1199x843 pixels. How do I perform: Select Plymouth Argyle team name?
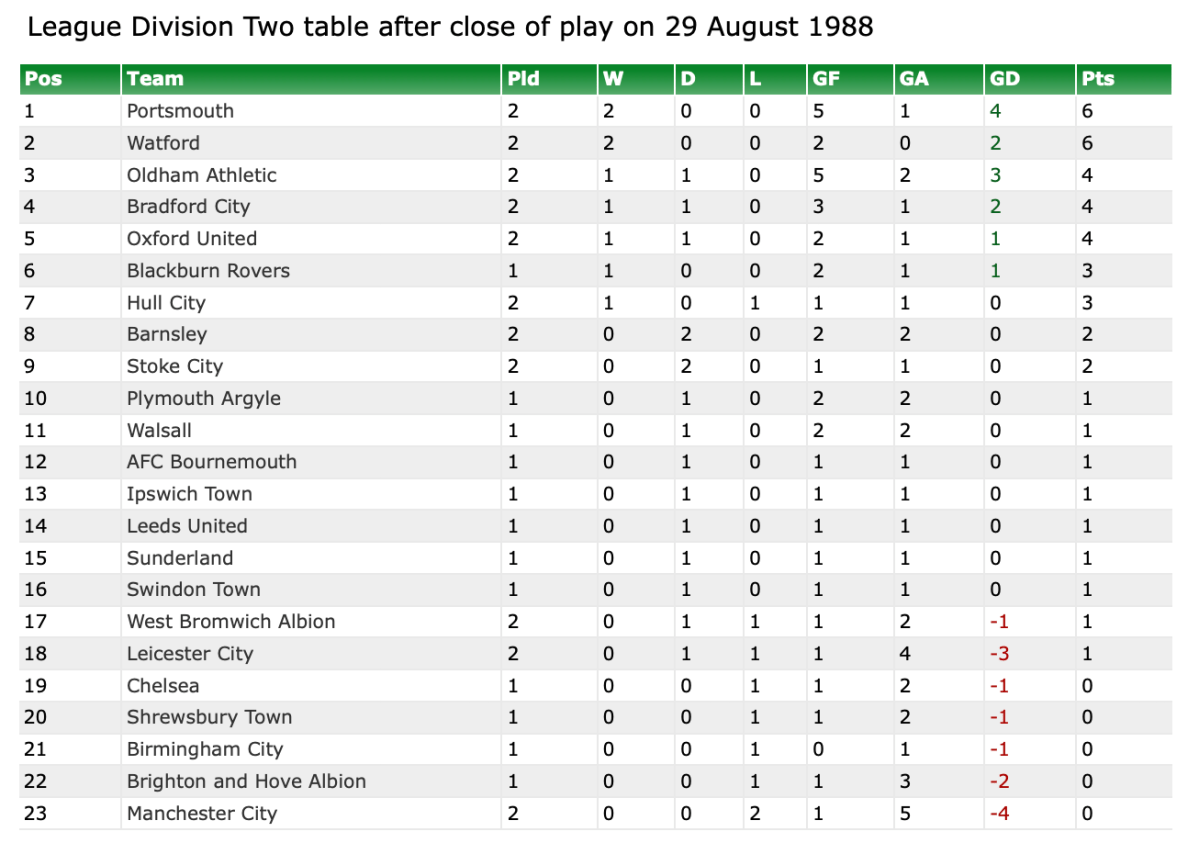tap(203, 398)
